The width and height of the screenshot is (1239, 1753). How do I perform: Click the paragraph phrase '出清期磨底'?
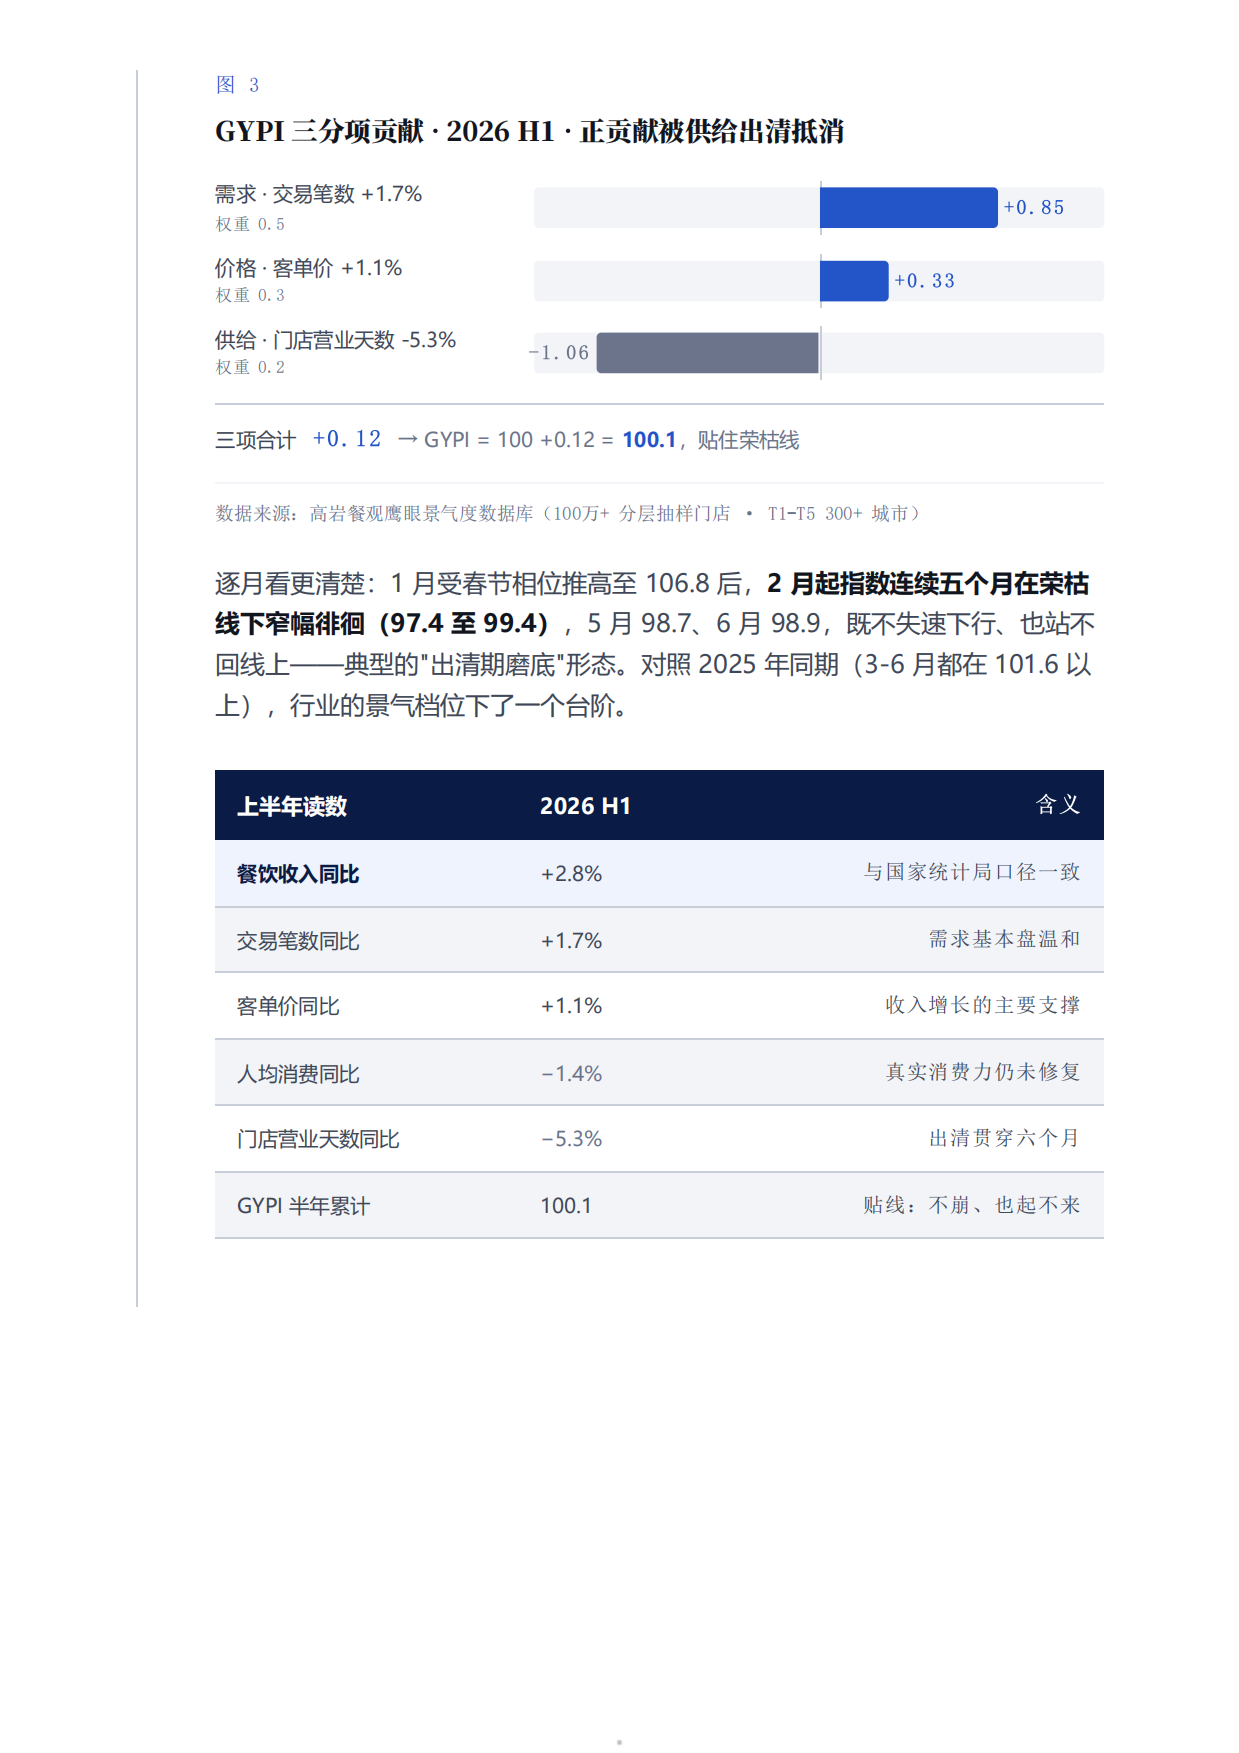click(x=492, y=665)
